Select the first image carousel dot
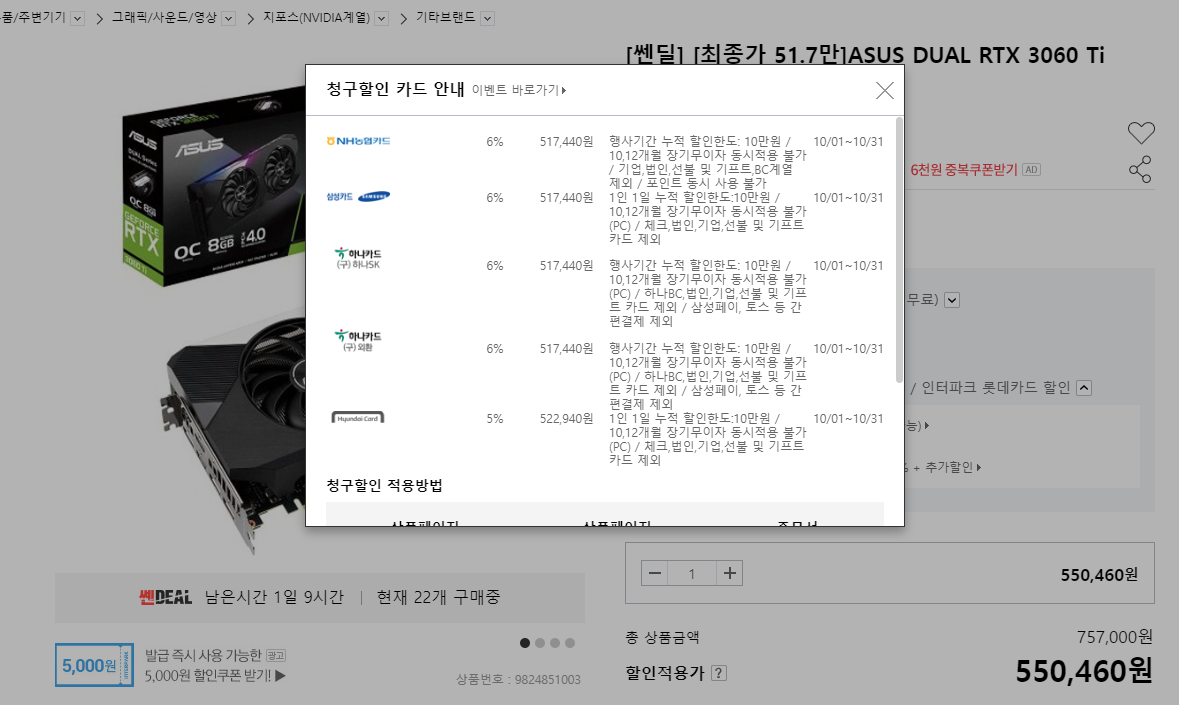The image size is (1179, 705). (525, 643)
